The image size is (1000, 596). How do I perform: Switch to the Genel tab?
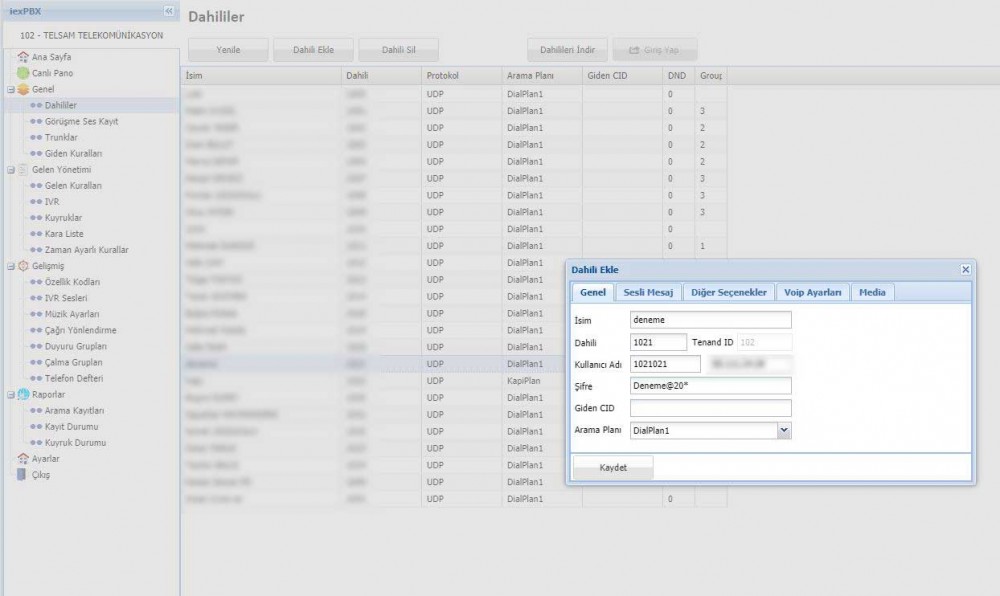[592, 292]
